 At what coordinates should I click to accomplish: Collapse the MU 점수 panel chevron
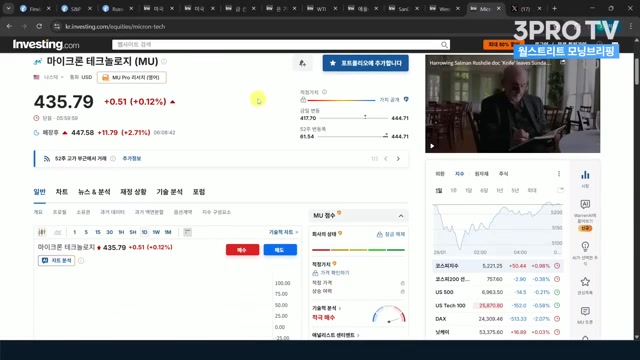coord(401,216)
